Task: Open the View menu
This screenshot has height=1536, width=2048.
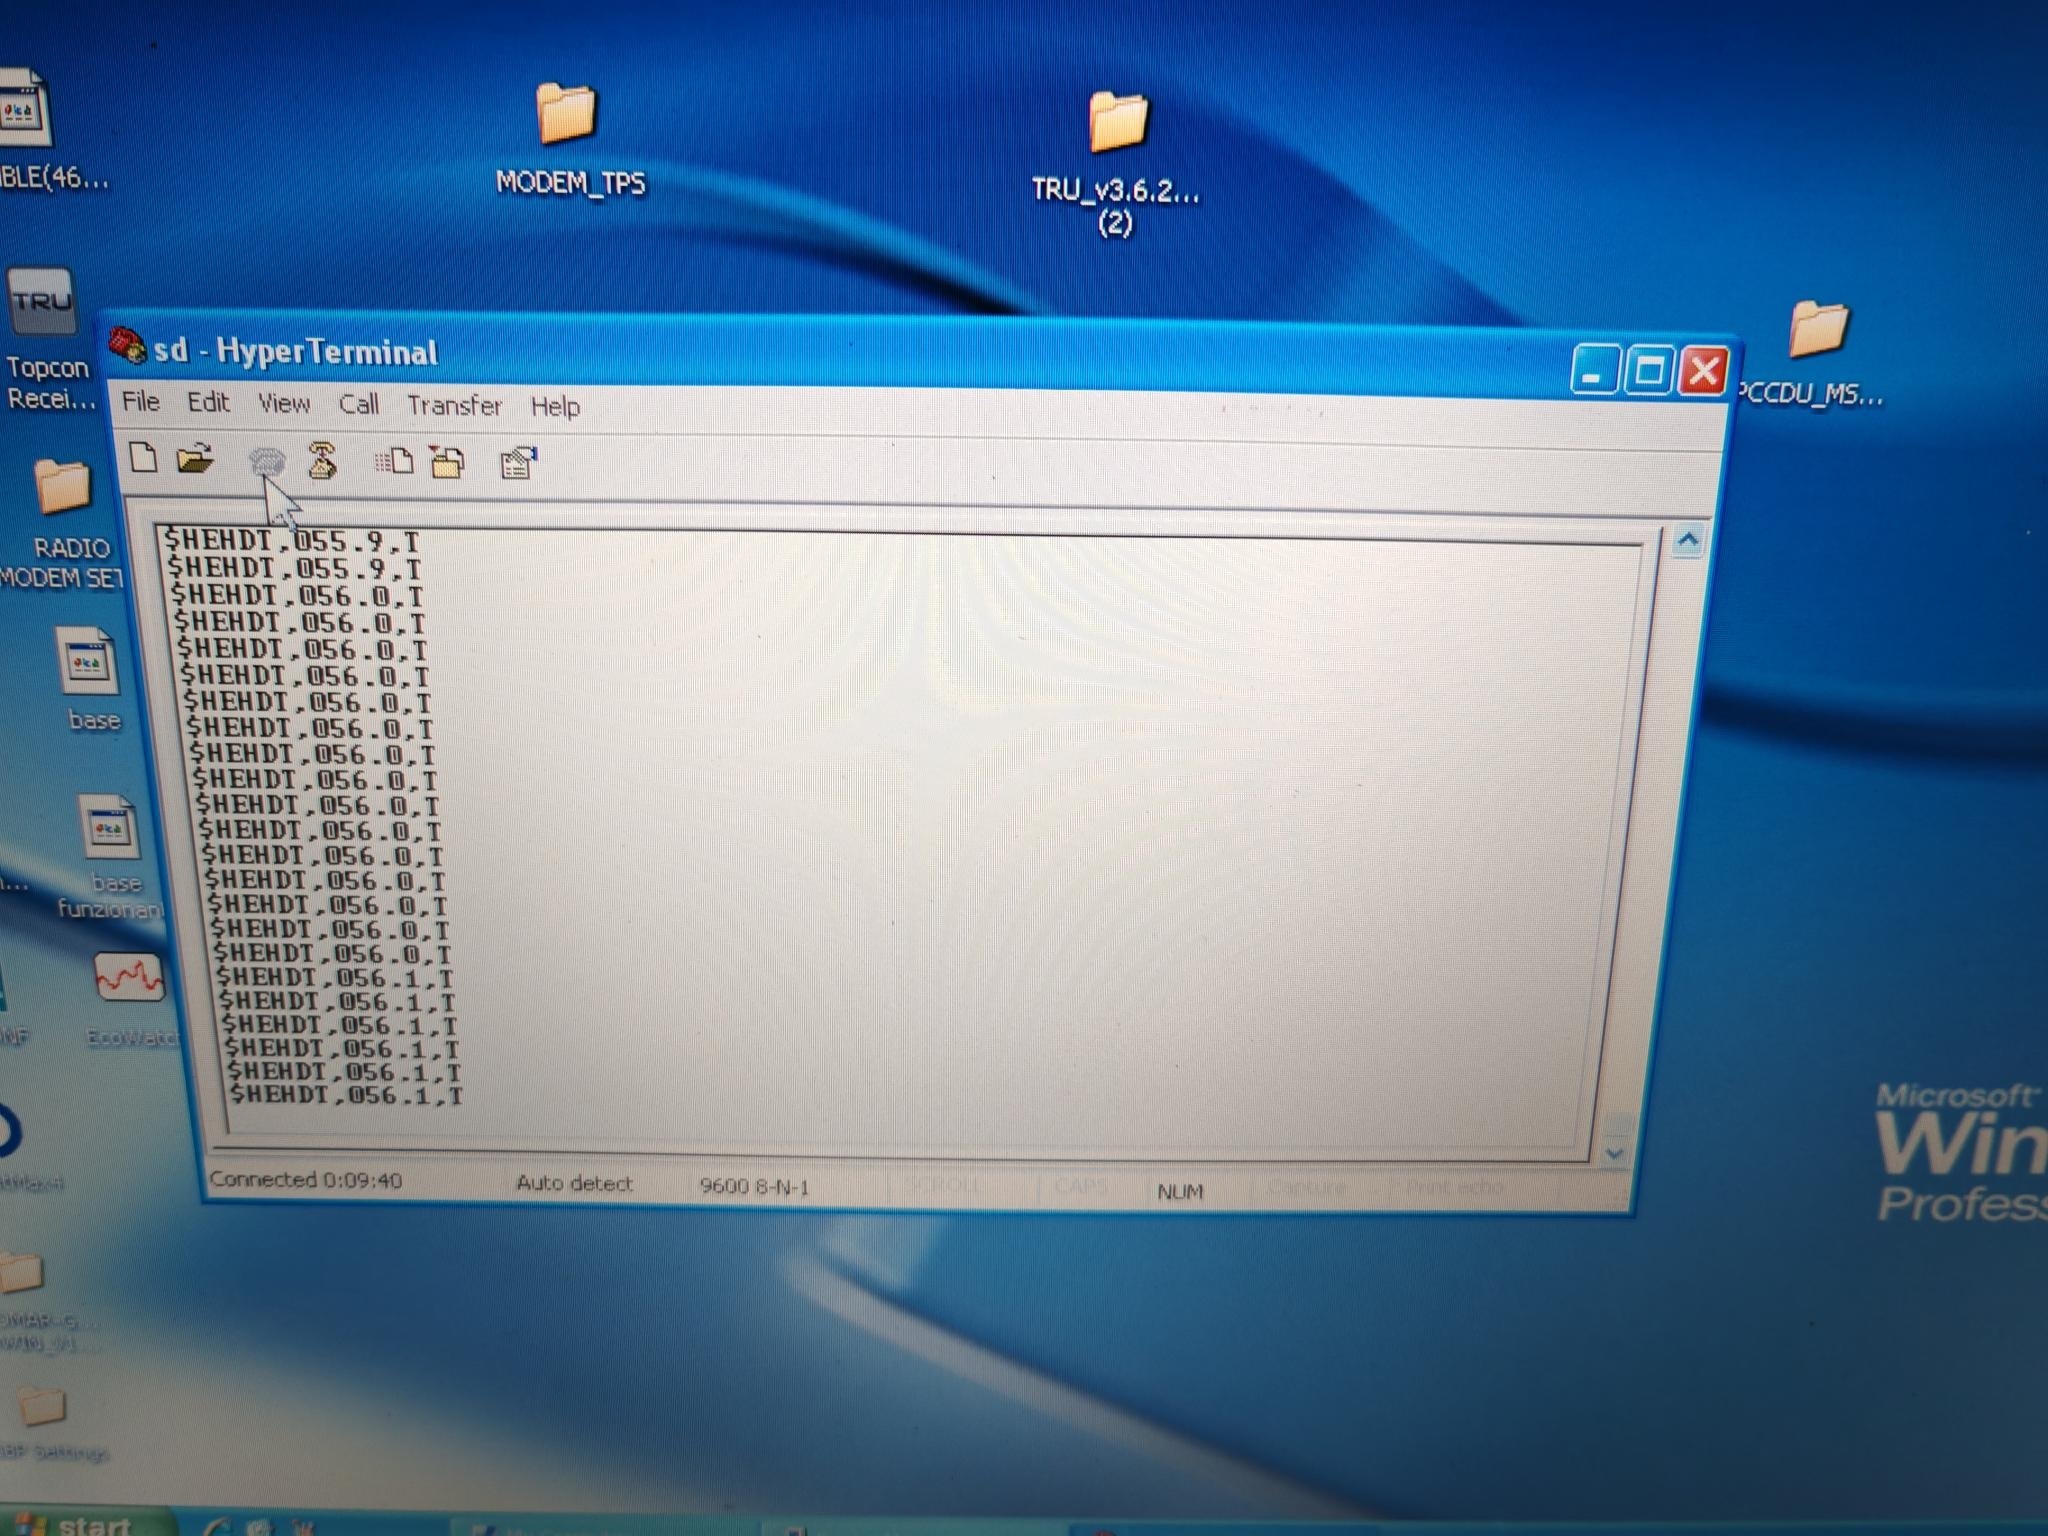Action: click(x=283, y=403)
